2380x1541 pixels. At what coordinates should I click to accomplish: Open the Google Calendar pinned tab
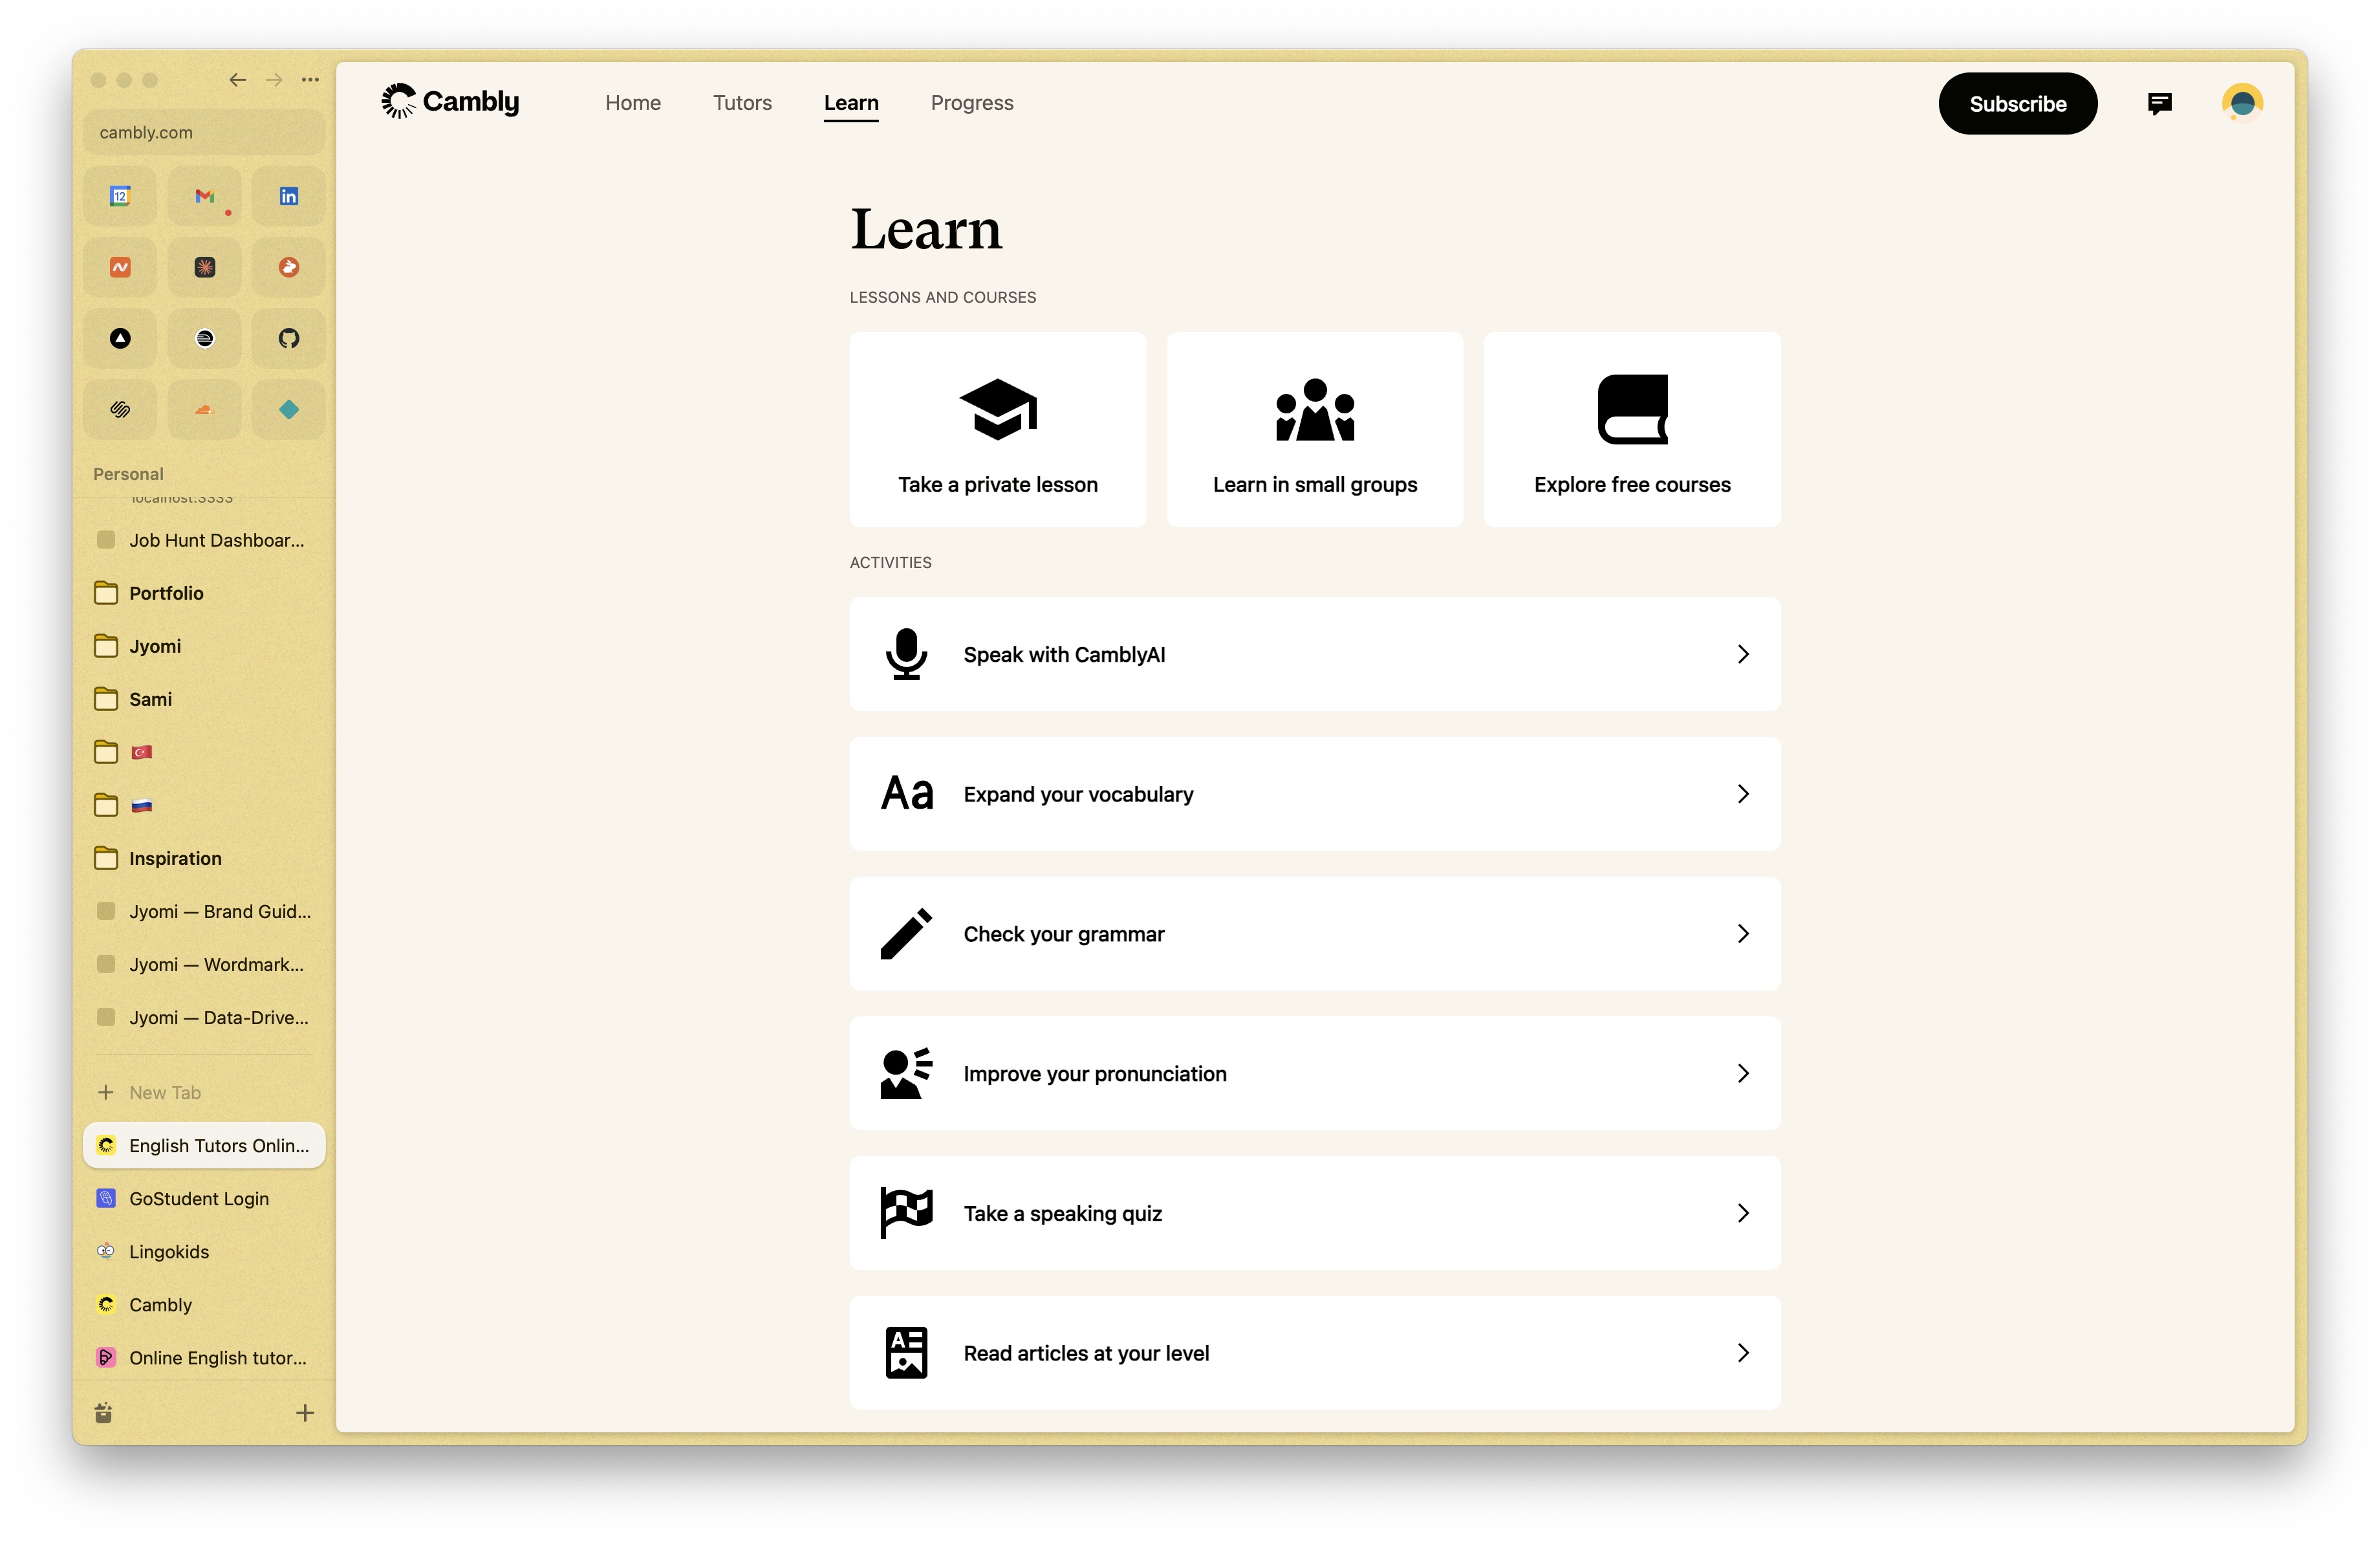(x=120, y=196)
